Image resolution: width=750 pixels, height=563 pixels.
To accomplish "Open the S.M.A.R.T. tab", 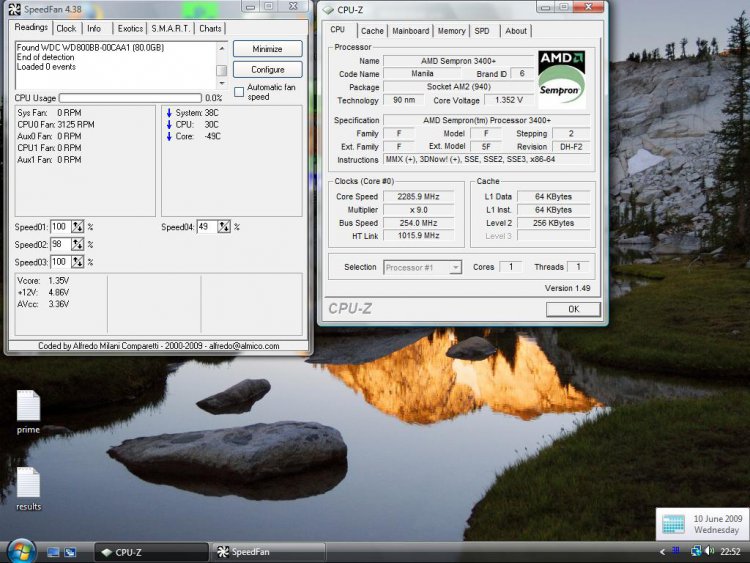I will pyautogui.click(x=170, y=29).
